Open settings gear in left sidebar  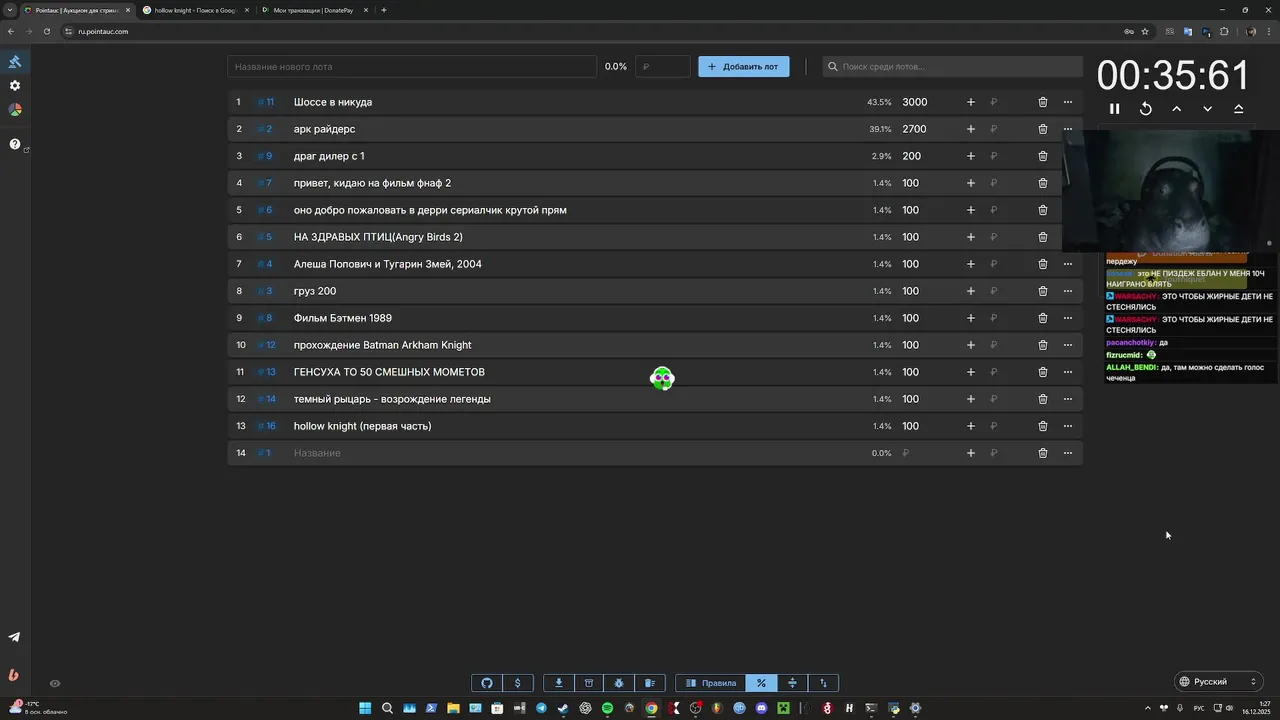point(15,86)
